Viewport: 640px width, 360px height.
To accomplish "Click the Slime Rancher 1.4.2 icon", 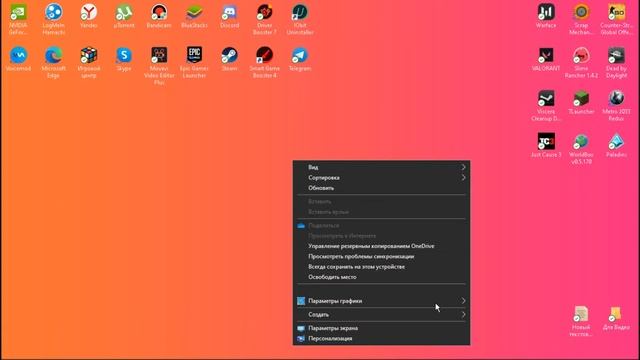I will [x=581, y=56].
